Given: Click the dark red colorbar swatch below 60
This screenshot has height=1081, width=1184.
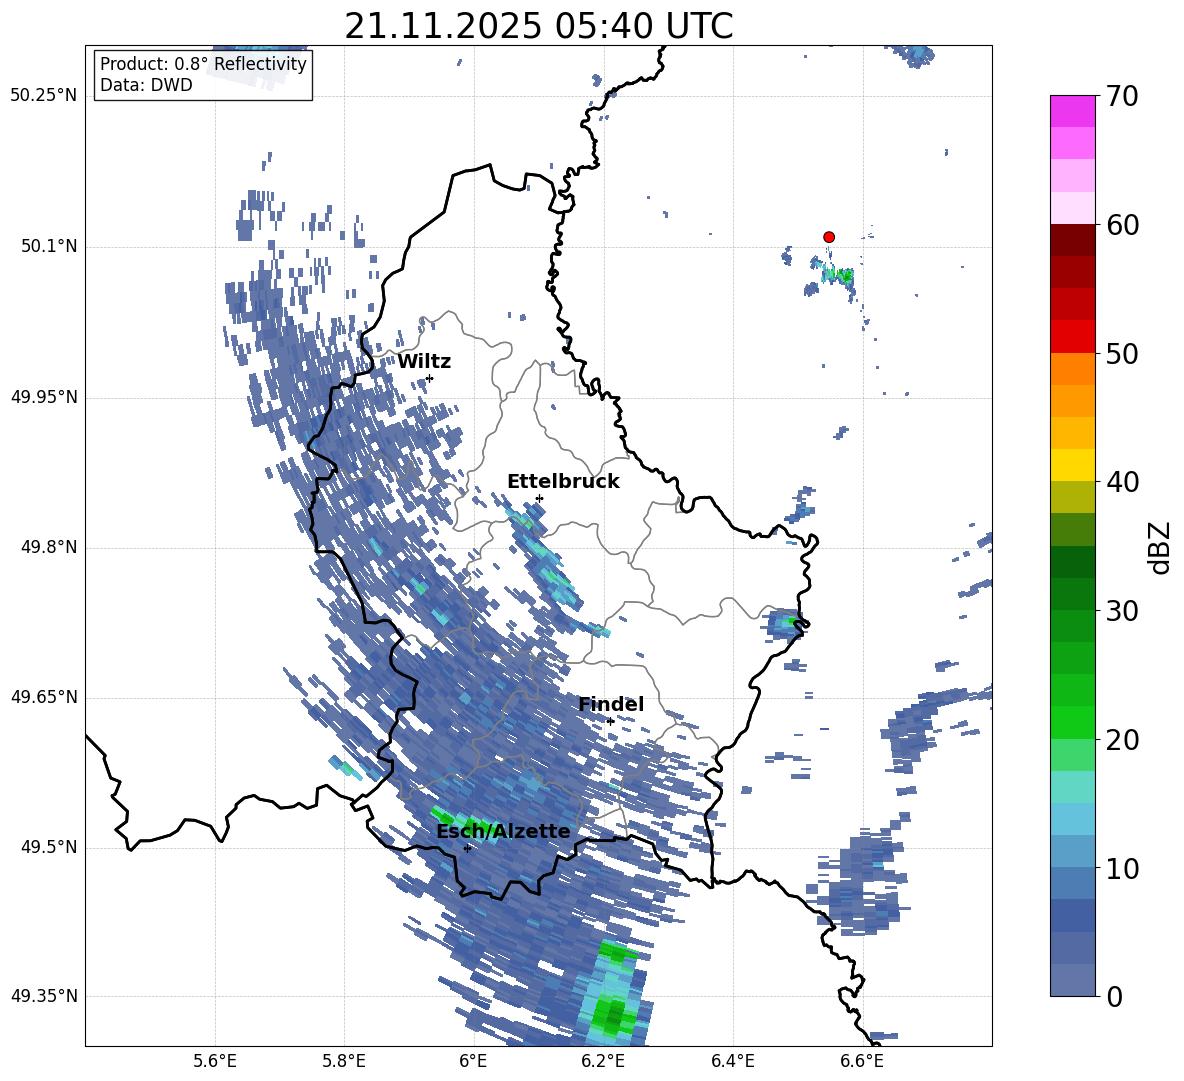Looking at the screenshot, I should click(x=1072, y=240).
